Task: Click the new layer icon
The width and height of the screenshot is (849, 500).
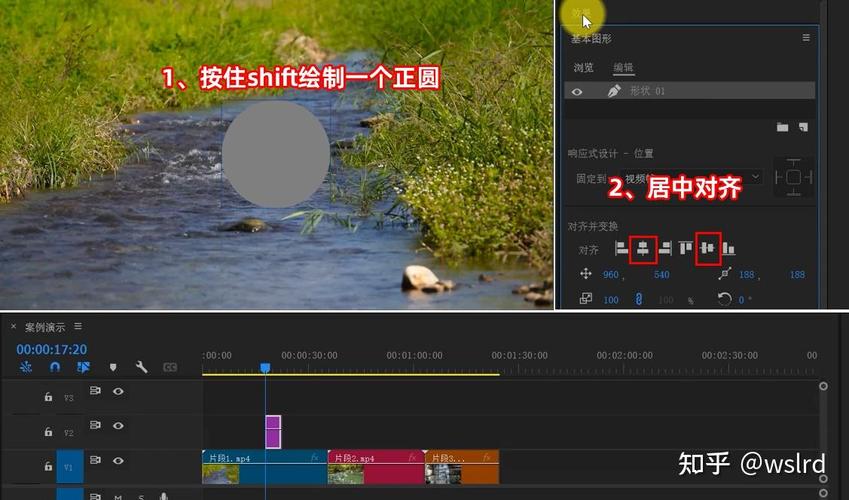Action: [x=803, y=127]
